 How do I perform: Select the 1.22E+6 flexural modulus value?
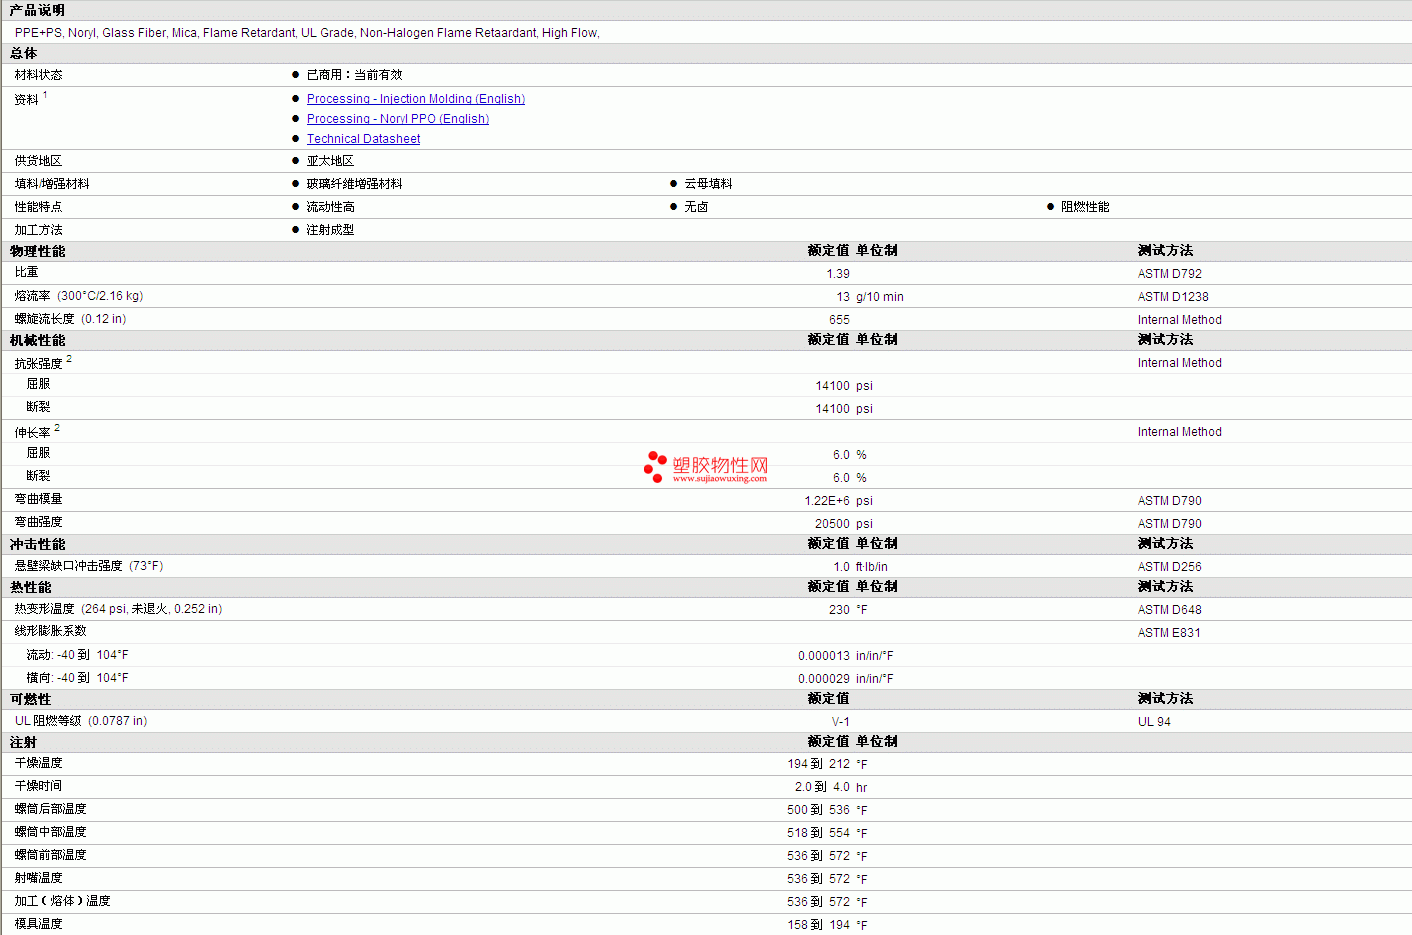[827, 501]
